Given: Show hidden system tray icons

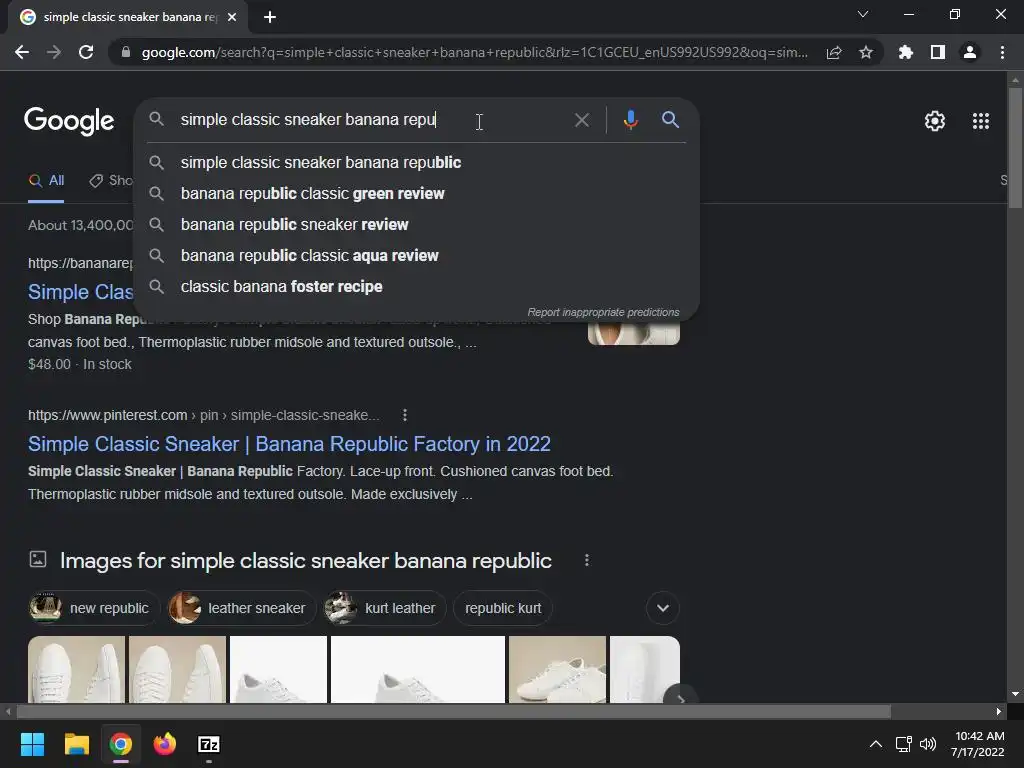Looking at the screenshot, I should point(876,744).
